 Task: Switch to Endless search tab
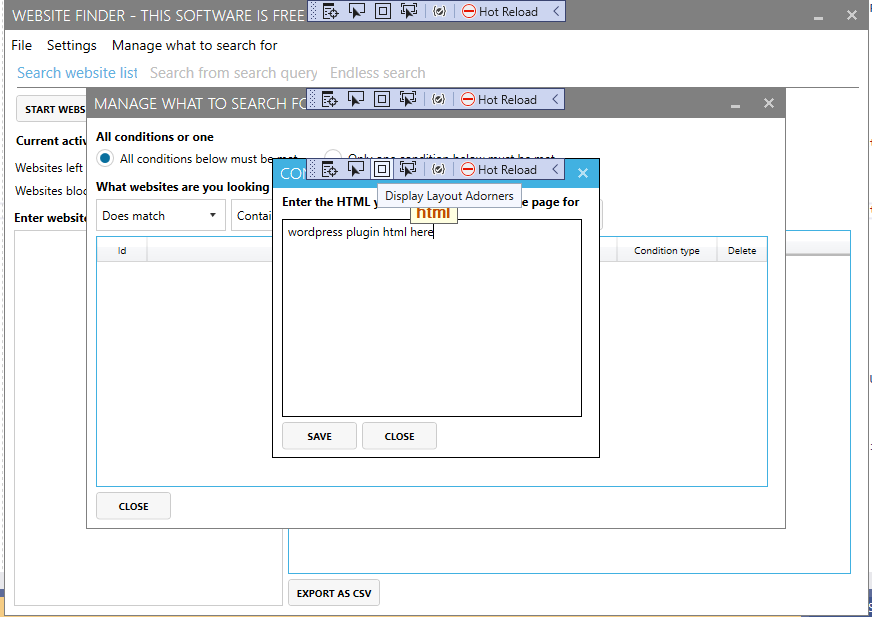click(x=378, y=73)
